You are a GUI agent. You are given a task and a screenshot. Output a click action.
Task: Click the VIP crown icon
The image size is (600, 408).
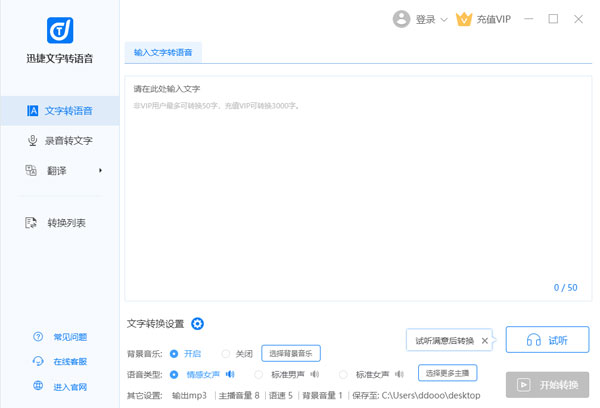coord(463,18)
